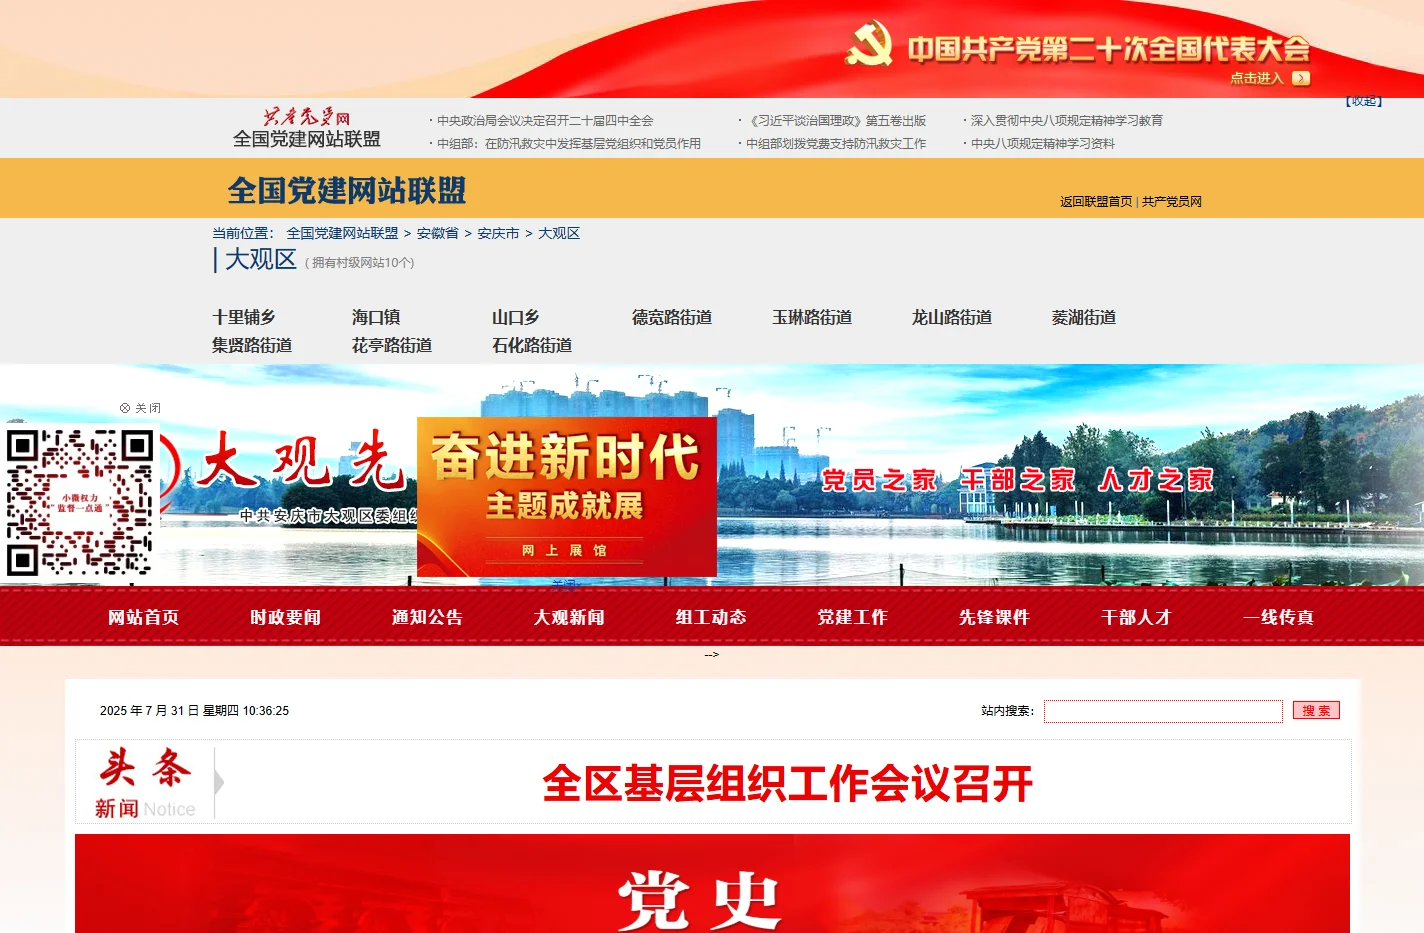Open 海口镇 site link

[x=376, y=317]
